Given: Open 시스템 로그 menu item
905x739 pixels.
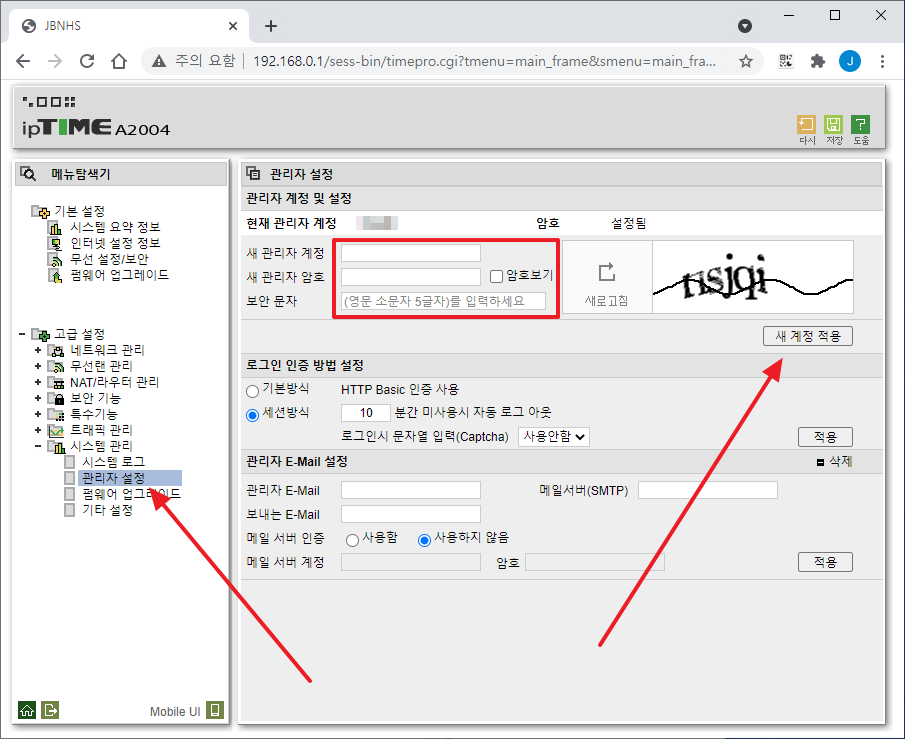Looking at the screenshot, I should (x=113, y=462).
